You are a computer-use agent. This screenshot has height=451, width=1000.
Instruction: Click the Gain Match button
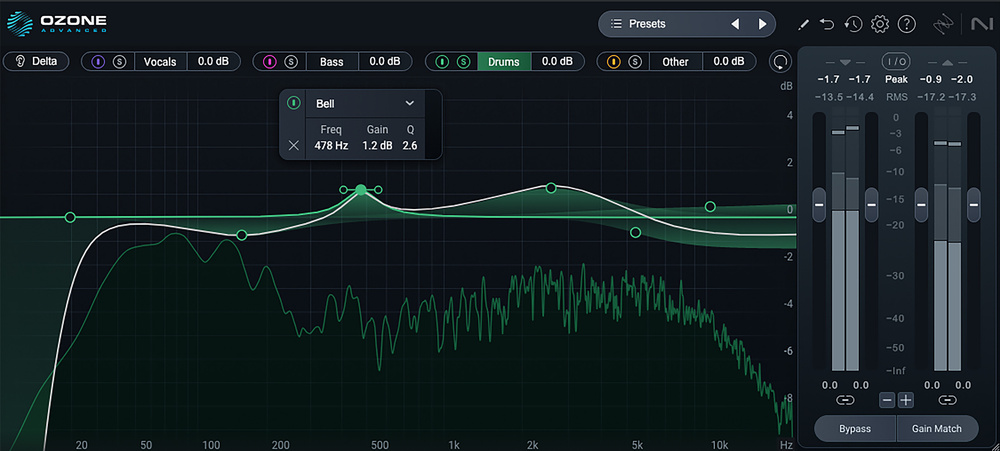click(936, 428)
